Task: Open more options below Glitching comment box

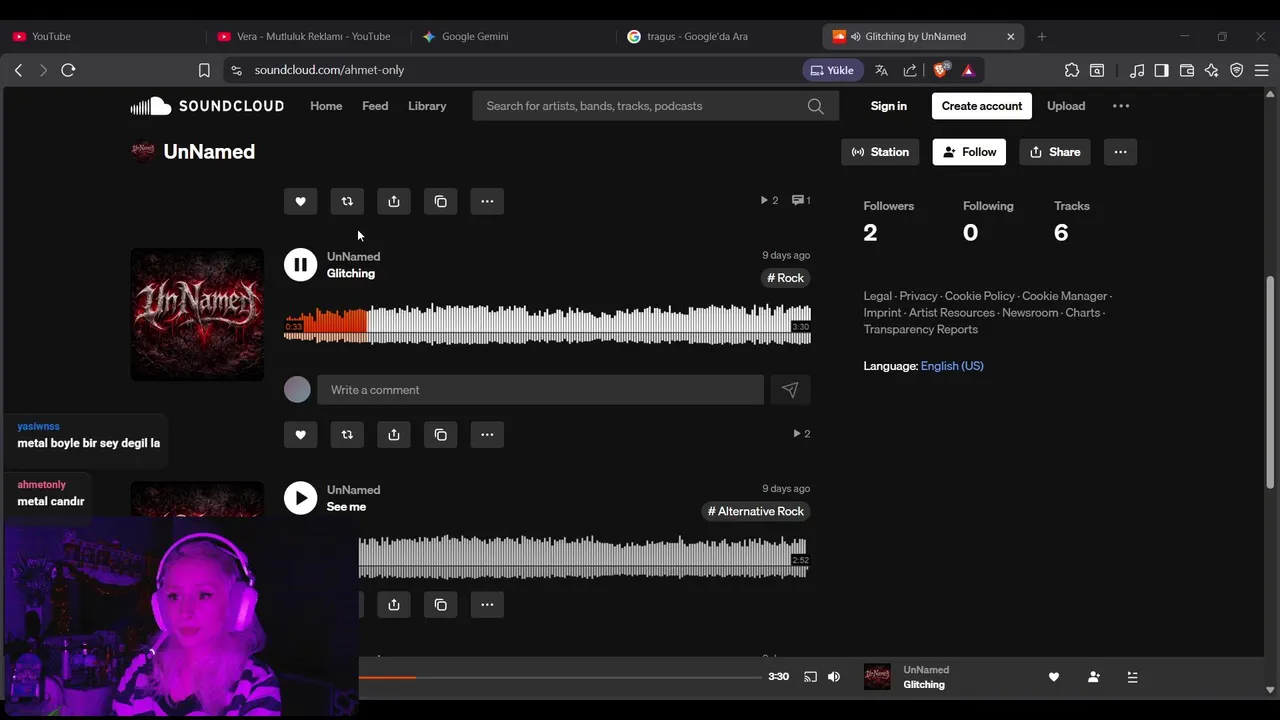Action: point(487,434)
